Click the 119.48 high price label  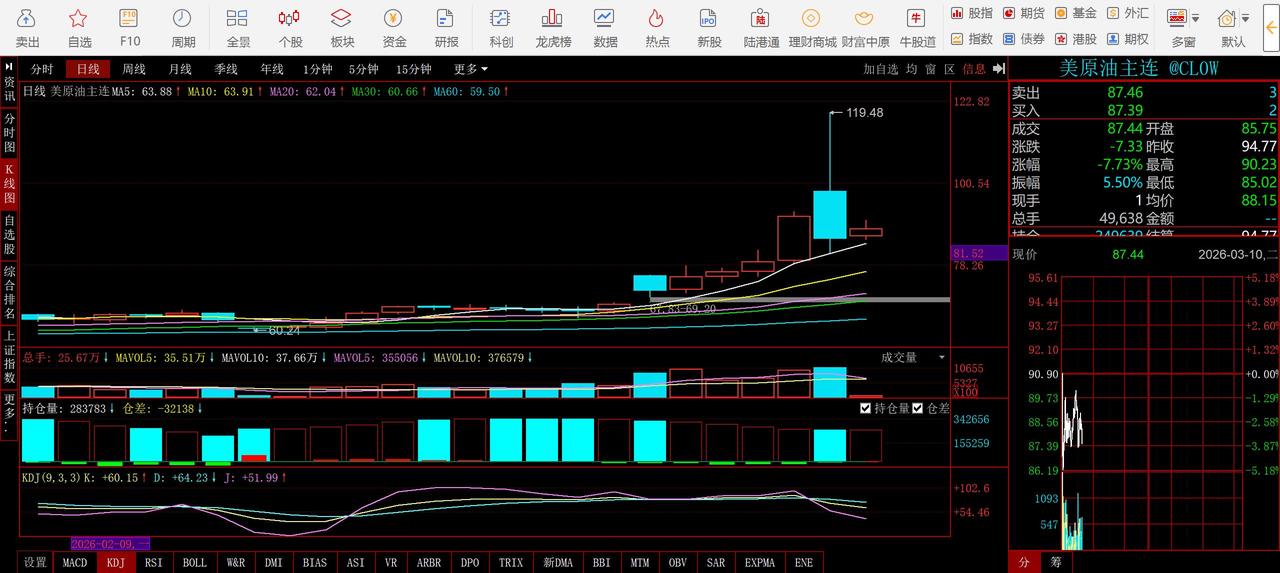[x=864, y=113]
